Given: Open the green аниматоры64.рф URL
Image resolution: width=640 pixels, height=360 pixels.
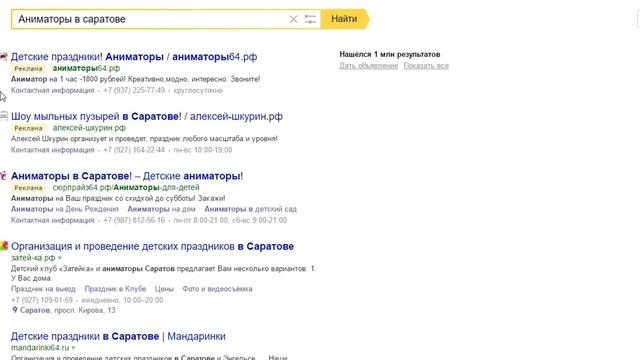Looking at the screenshot, I should click(86, 68).
